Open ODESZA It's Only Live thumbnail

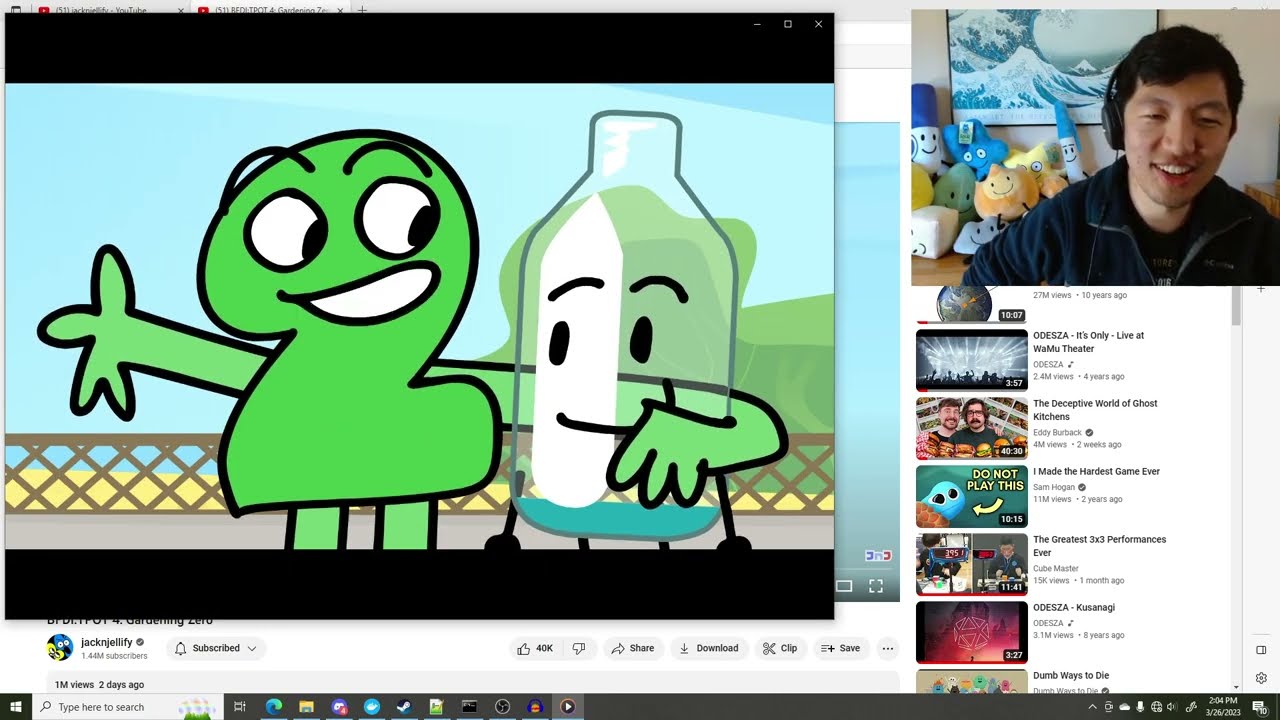(972, 360)
